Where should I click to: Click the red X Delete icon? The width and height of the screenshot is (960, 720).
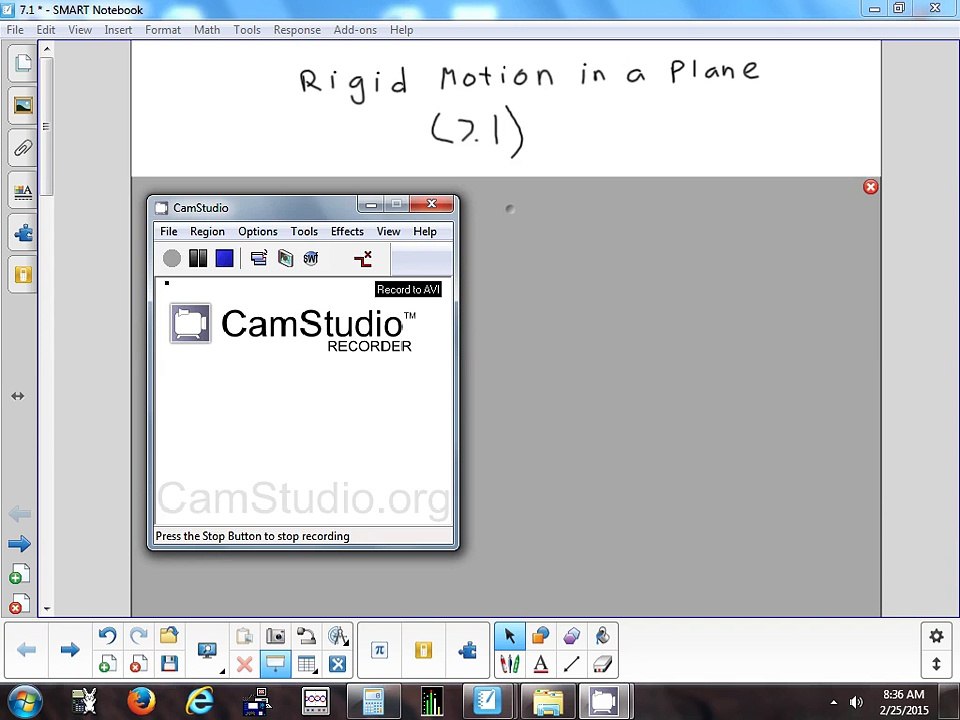click(x=245, y=664)
